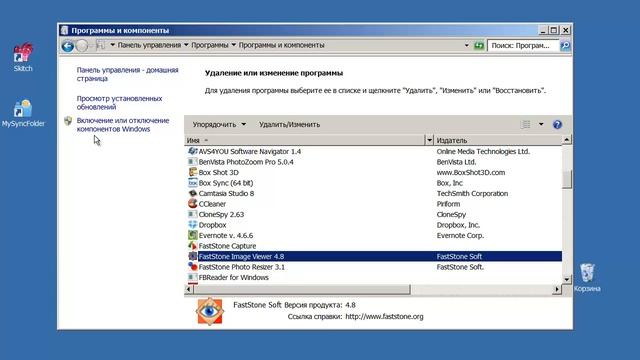Click the Forward navigation arrow

[x=82, y=46]
